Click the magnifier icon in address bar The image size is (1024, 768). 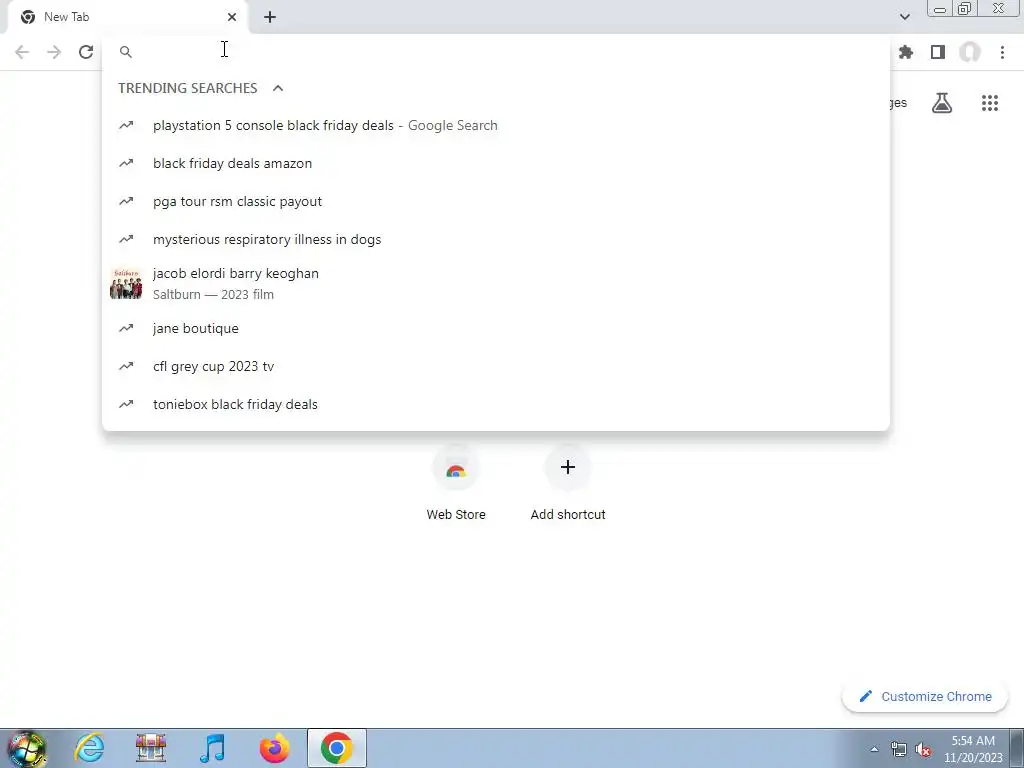[126, 52]
